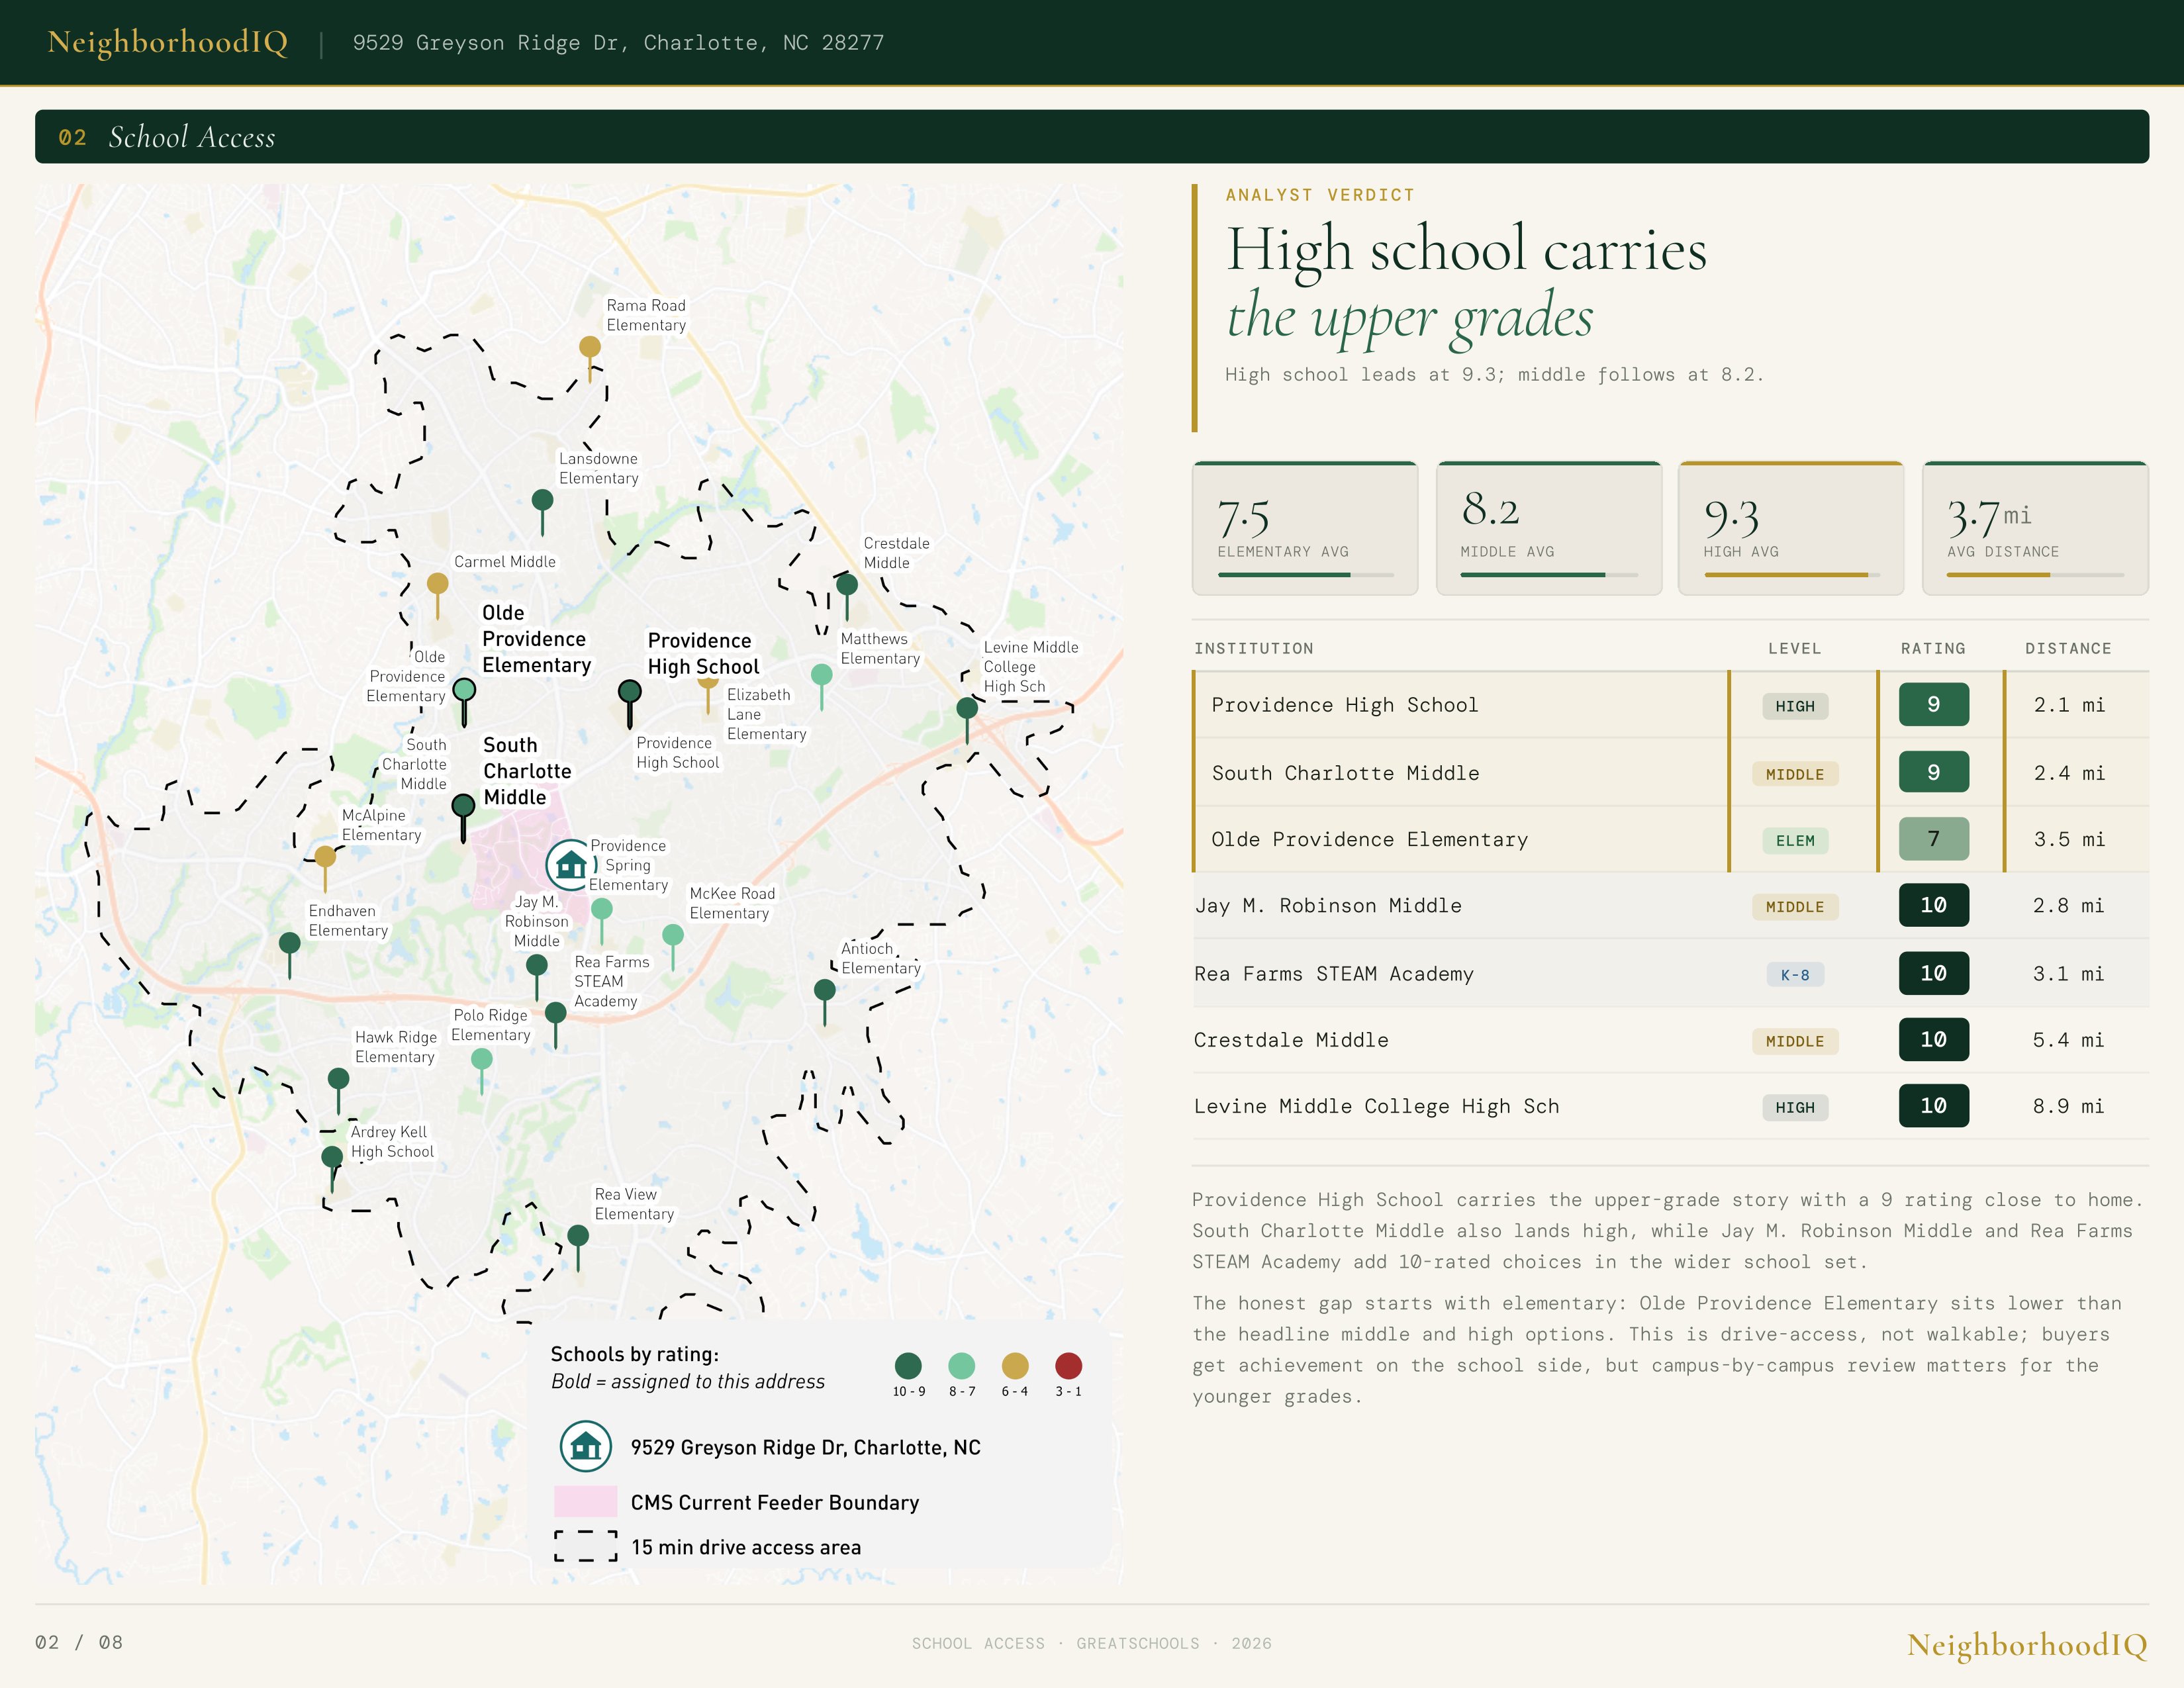Click the K-8 level badge

point(1795,974)
